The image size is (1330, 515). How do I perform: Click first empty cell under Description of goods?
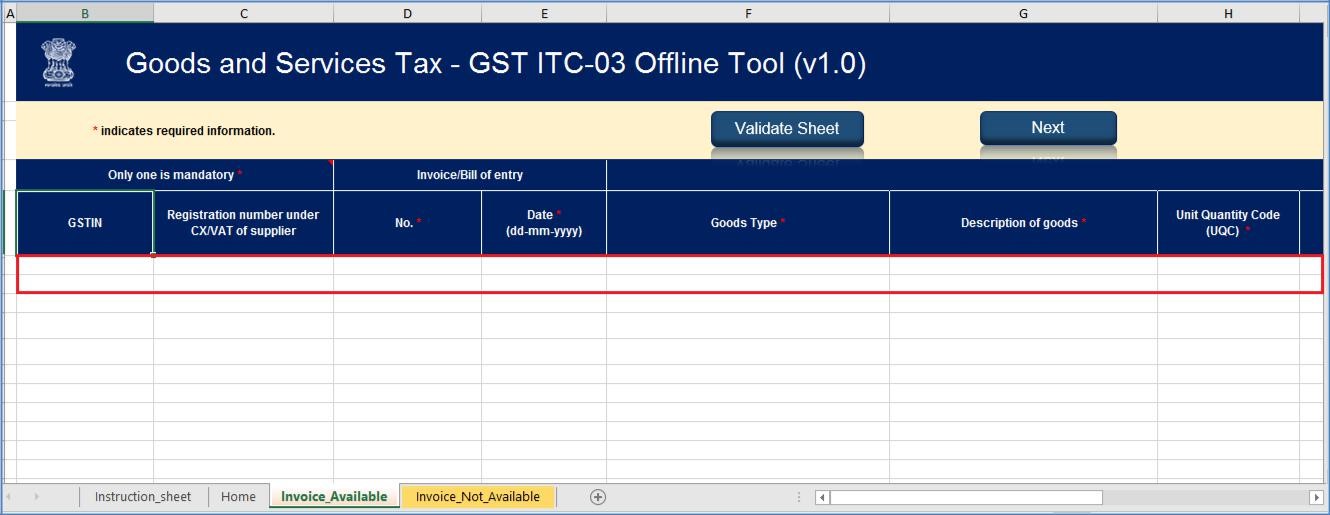coord(1023,265)
